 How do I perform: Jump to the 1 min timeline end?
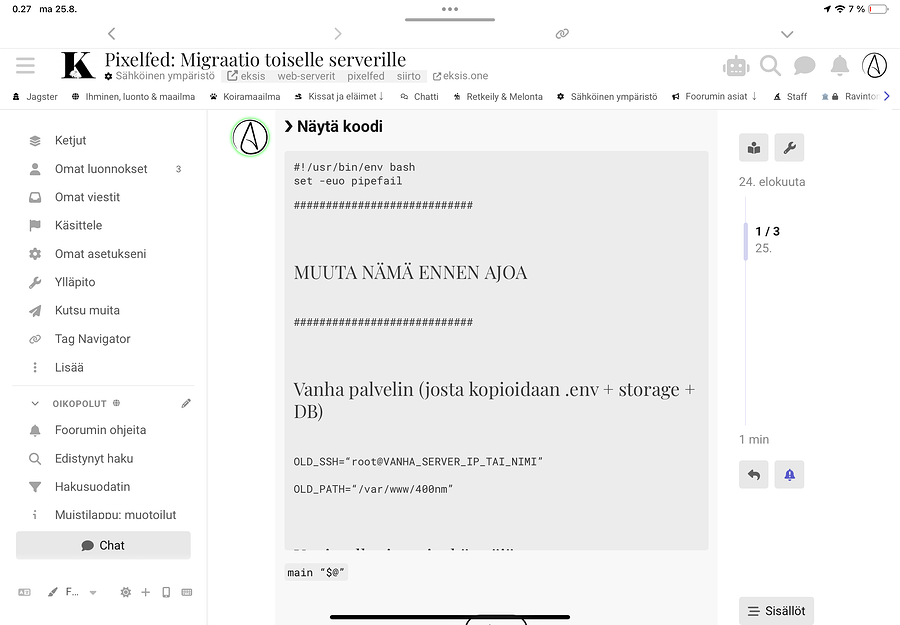754,440
